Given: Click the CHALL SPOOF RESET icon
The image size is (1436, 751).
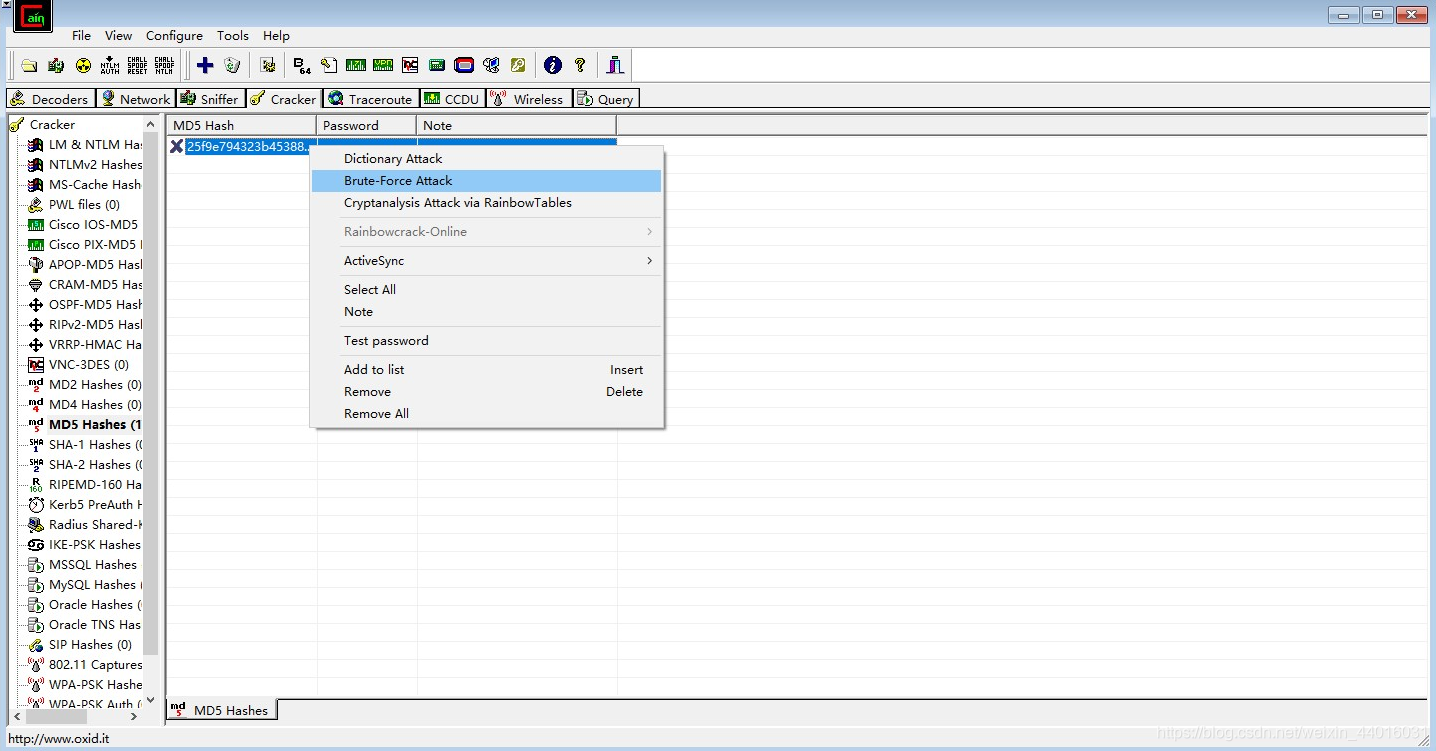Looking at the screenshot, I should [x=137, y=66].
